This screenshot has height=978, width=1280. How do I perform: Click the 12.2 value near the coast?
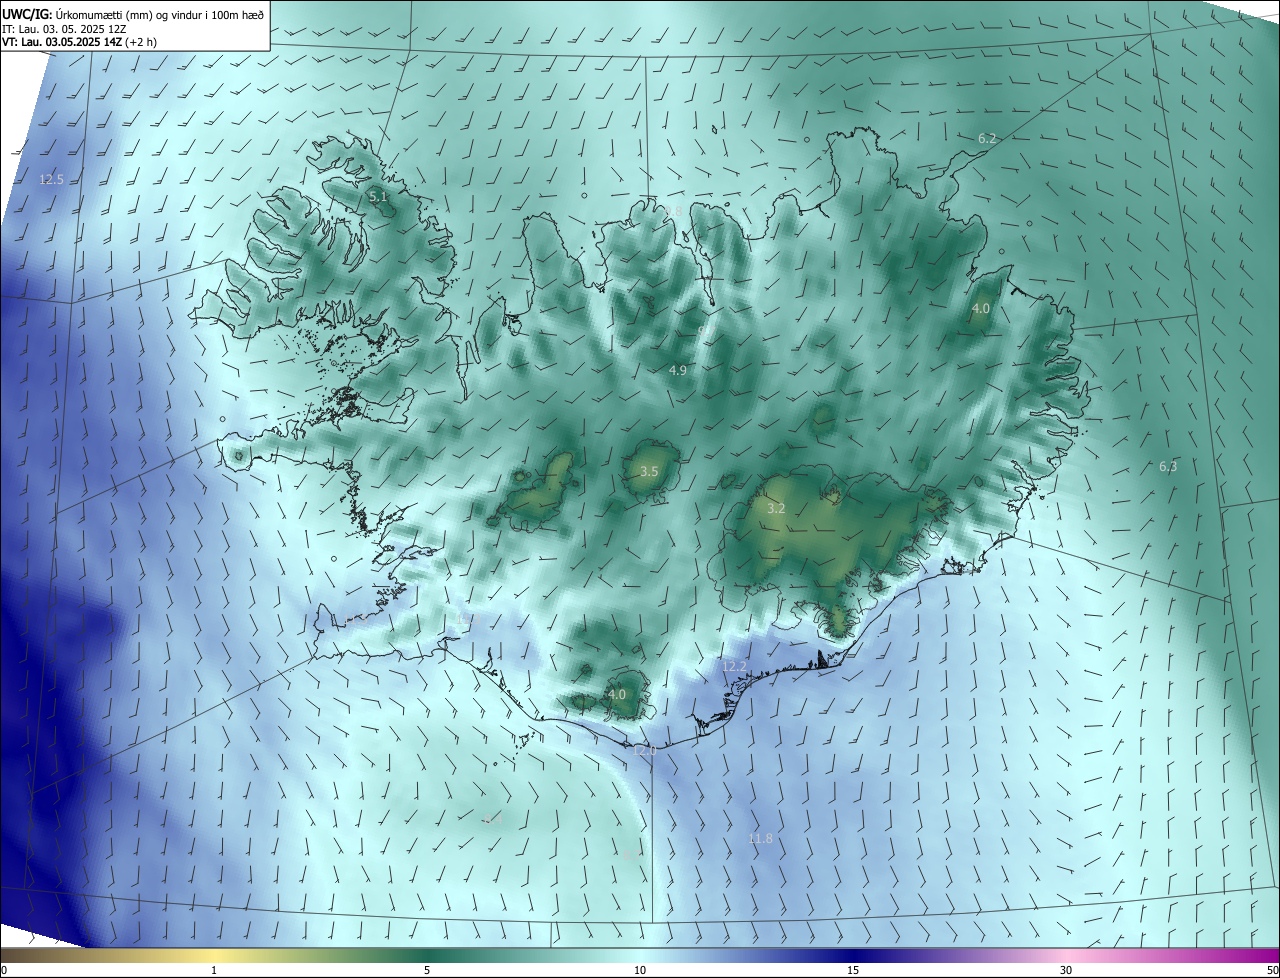(x=734, y=666)
